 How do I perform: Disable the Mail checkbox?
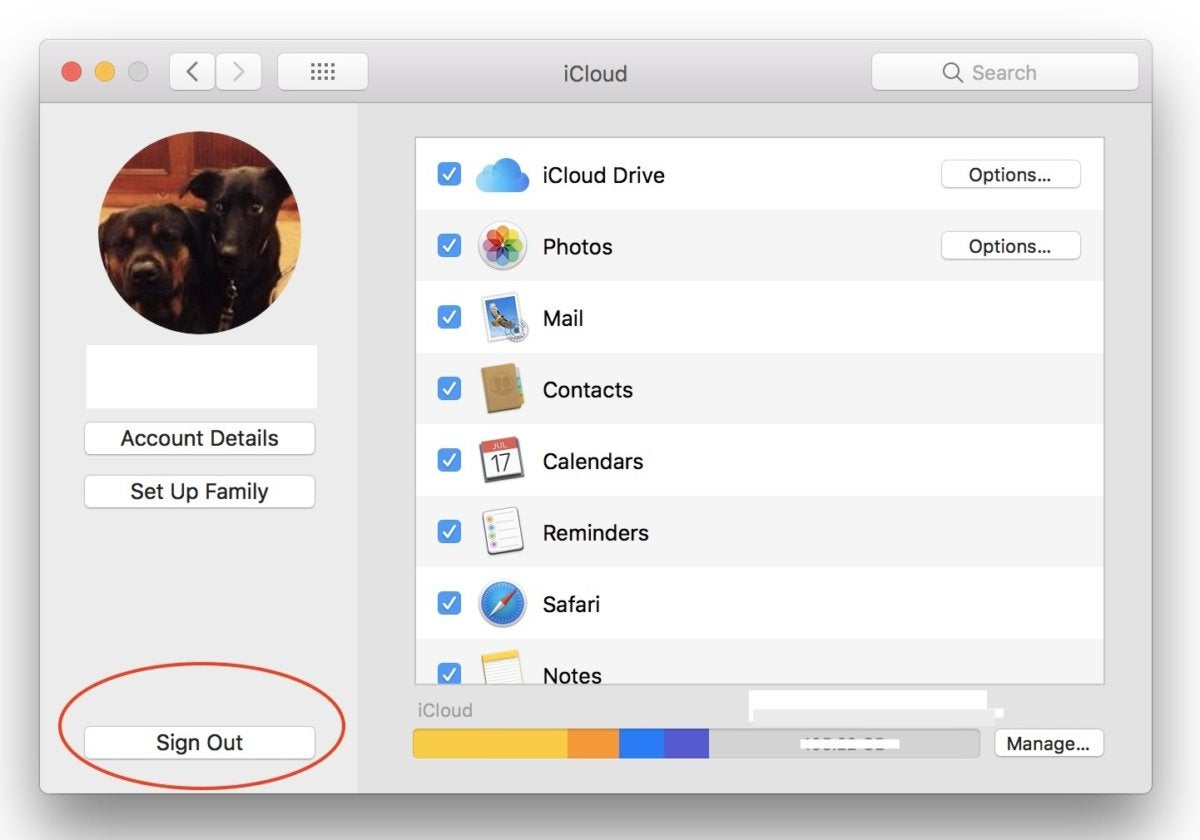(x=449, y=317)
